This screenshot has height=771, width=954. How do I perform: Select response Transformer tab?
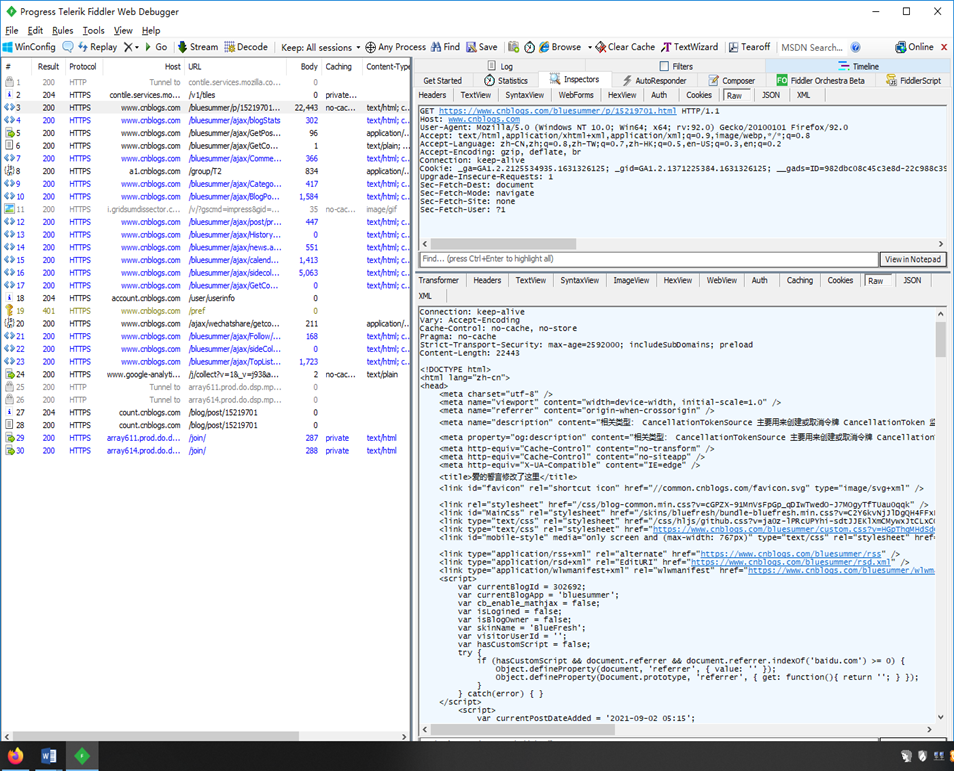coord(439,280)
